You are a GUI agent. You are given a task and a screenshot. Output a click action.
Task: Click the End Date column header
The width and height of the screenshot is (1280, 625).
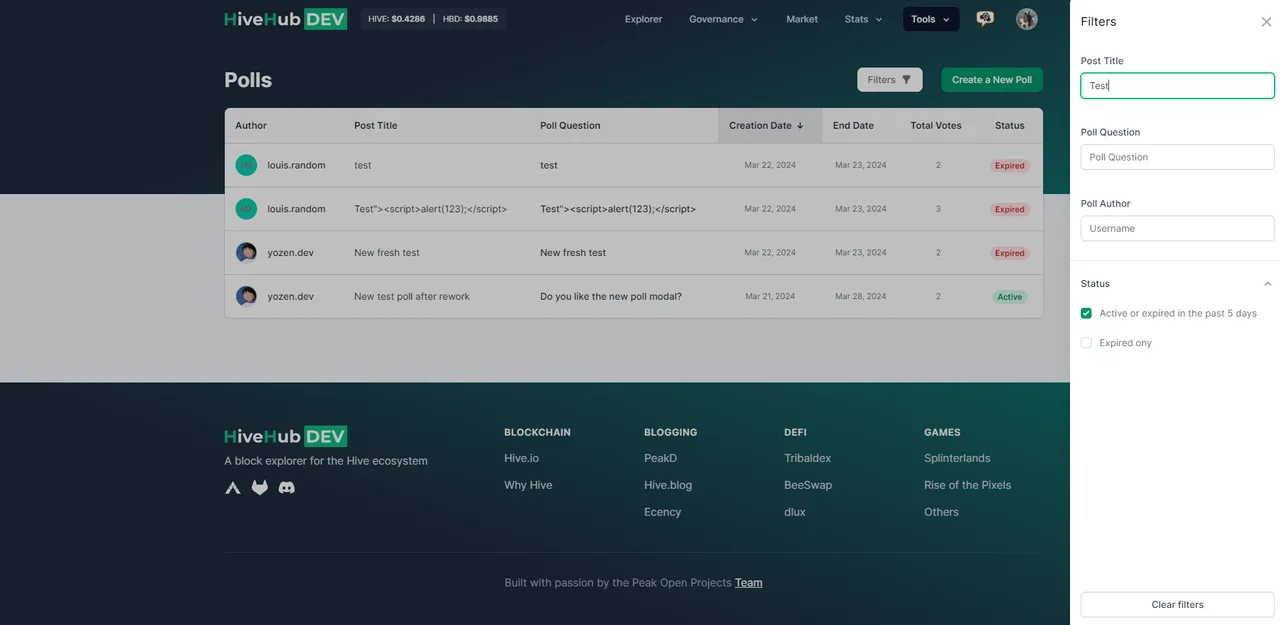click(x=853, y=126)
